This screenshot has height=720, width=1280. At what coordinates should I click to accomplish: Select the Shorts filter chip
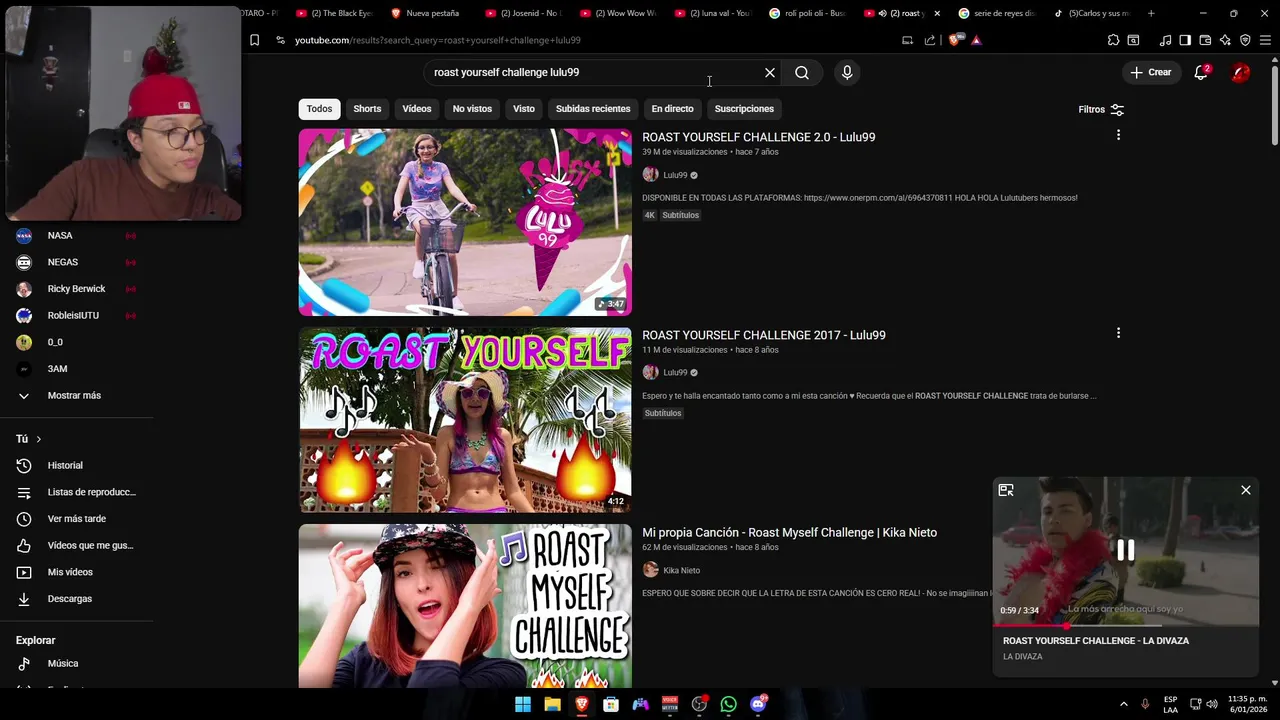pos(367,109)
